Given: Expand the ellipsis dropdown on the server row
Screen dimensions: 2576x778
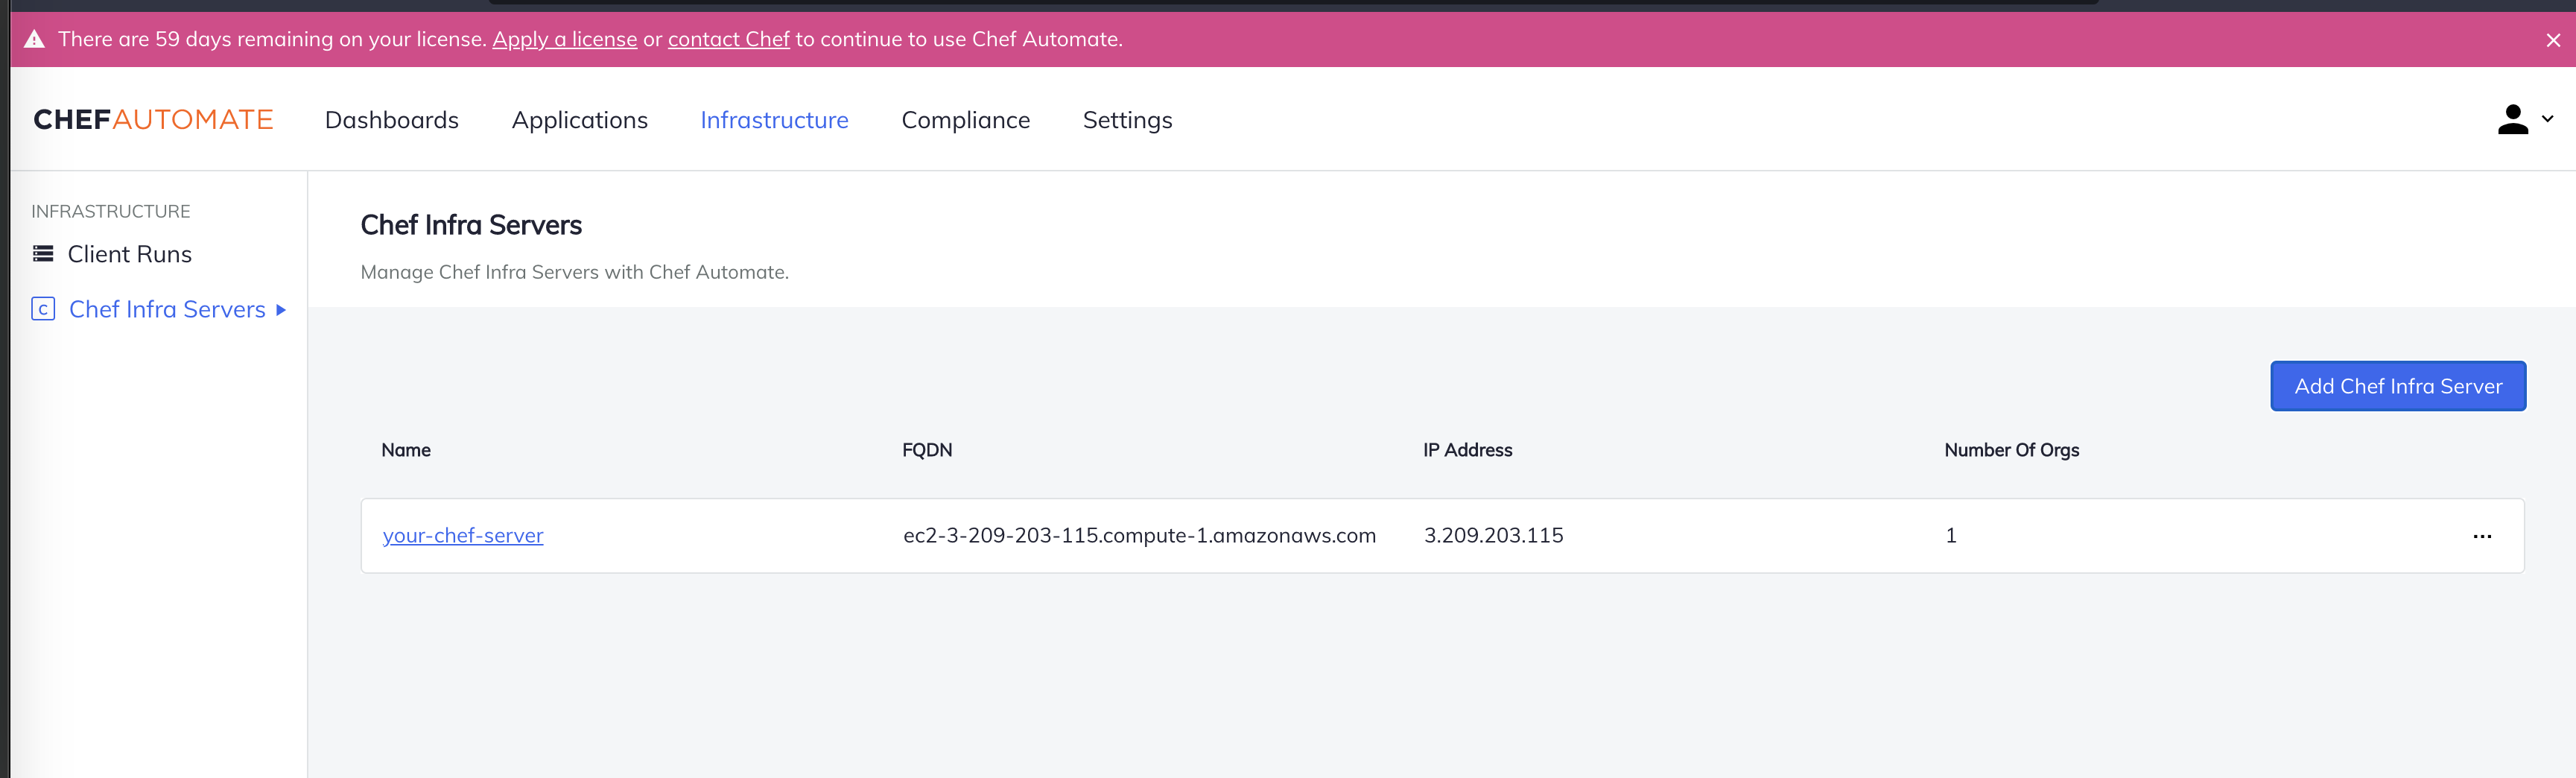Looking at the screenshot, I should [x=2484, y=537].
